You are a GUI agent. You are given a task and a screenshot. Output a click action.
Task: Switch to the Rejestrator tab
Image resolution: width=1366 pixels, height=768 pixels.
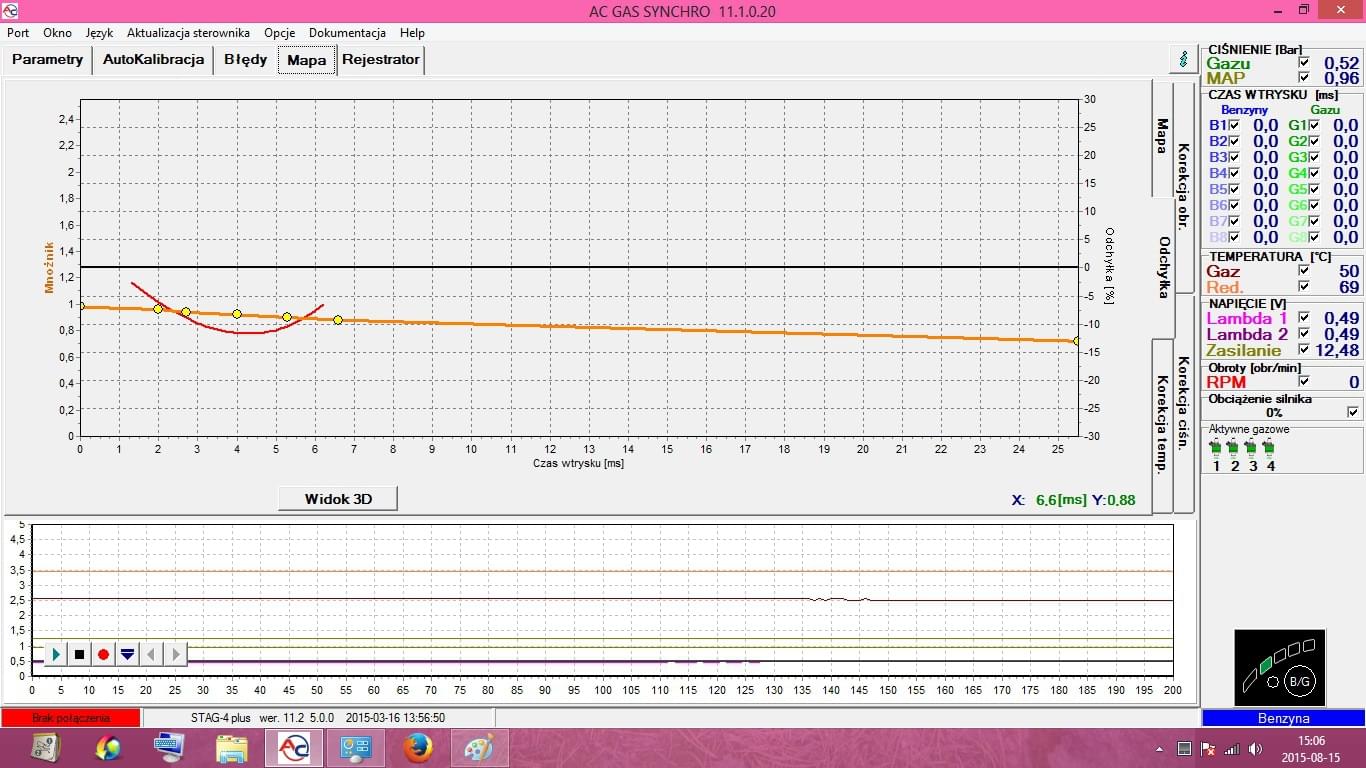381,60
